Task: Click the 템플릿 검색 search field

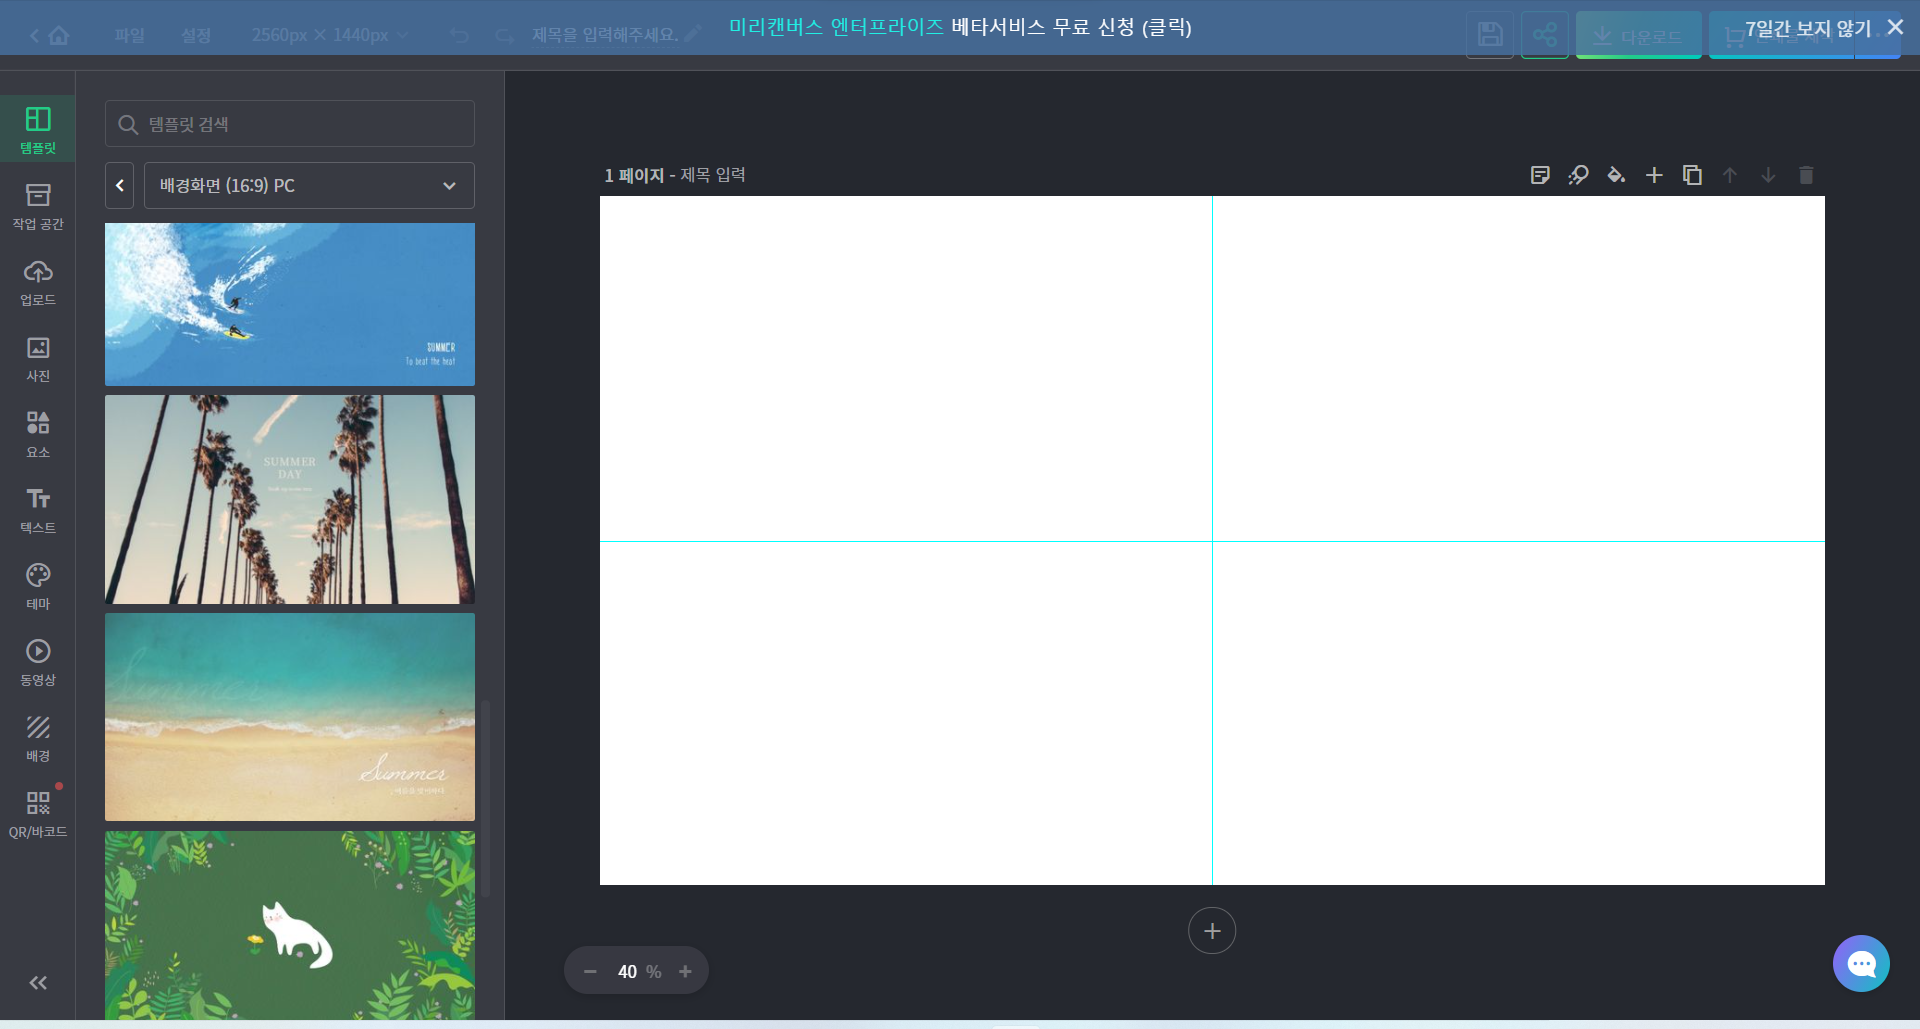Action: [x=290, y=124]
